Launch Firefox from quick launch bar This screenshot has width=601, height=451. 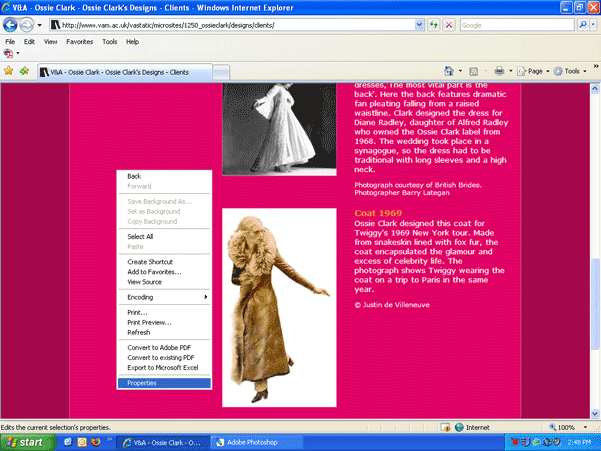(x=95, y=441)
